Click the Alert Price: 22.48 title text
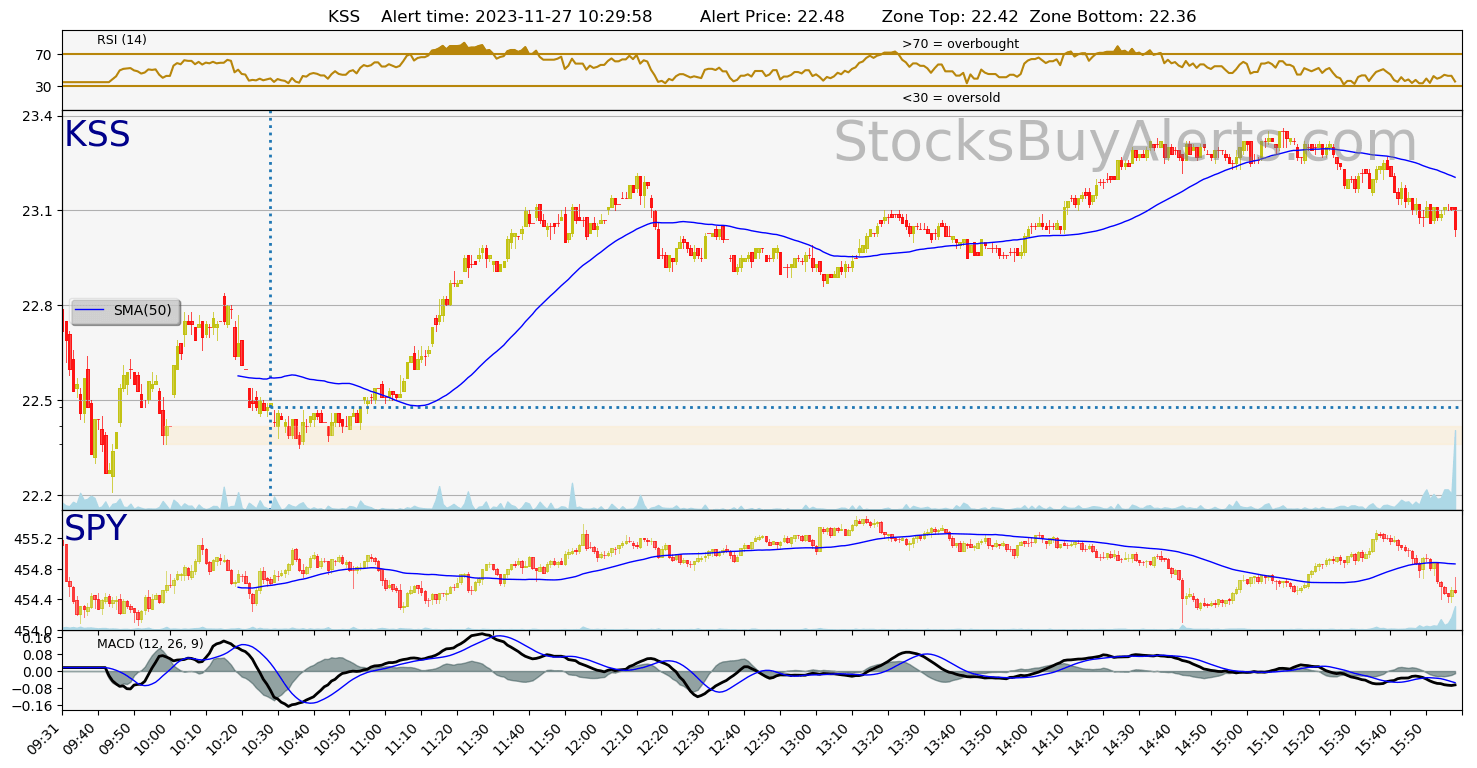1477x768 pixels. (x=772, y=17)
